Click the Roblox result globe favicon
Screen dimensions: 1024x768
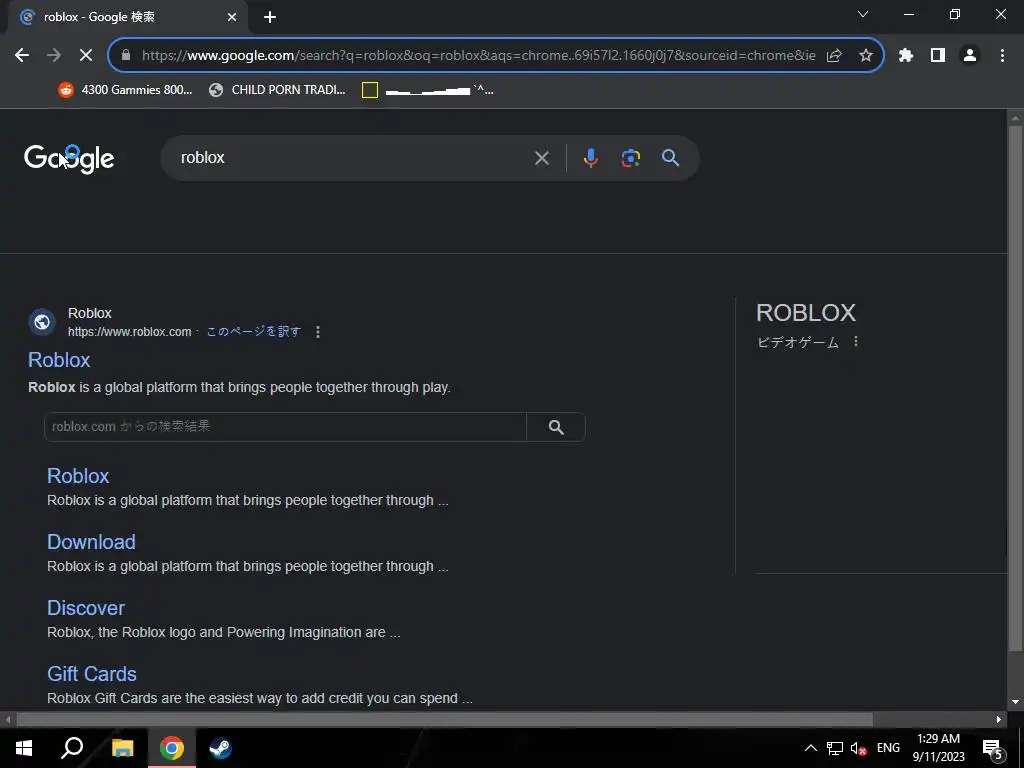(x=42, y=322)
